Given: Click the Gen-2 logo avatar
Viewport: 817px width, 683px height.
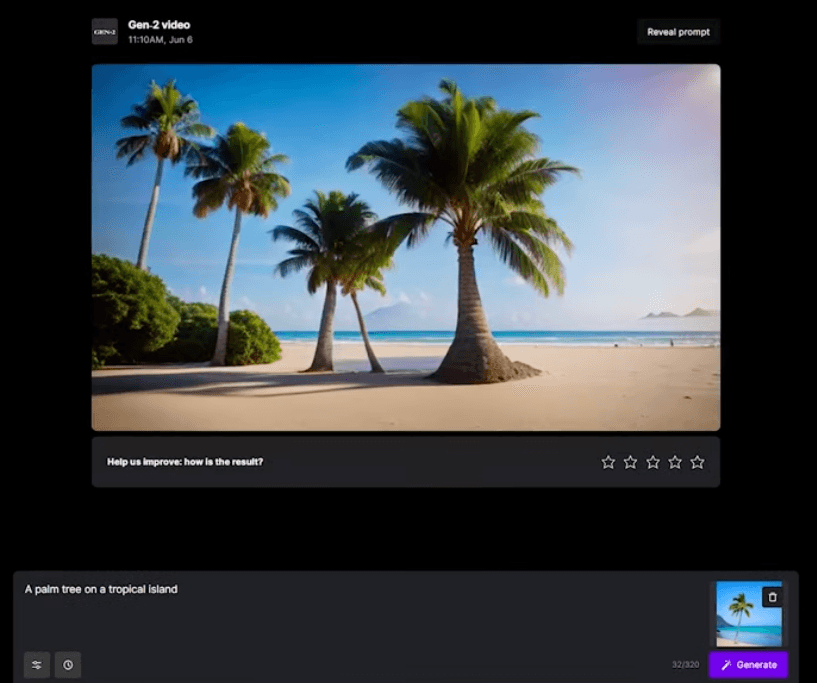Looking at the screenshot, I should coord(104,32).
